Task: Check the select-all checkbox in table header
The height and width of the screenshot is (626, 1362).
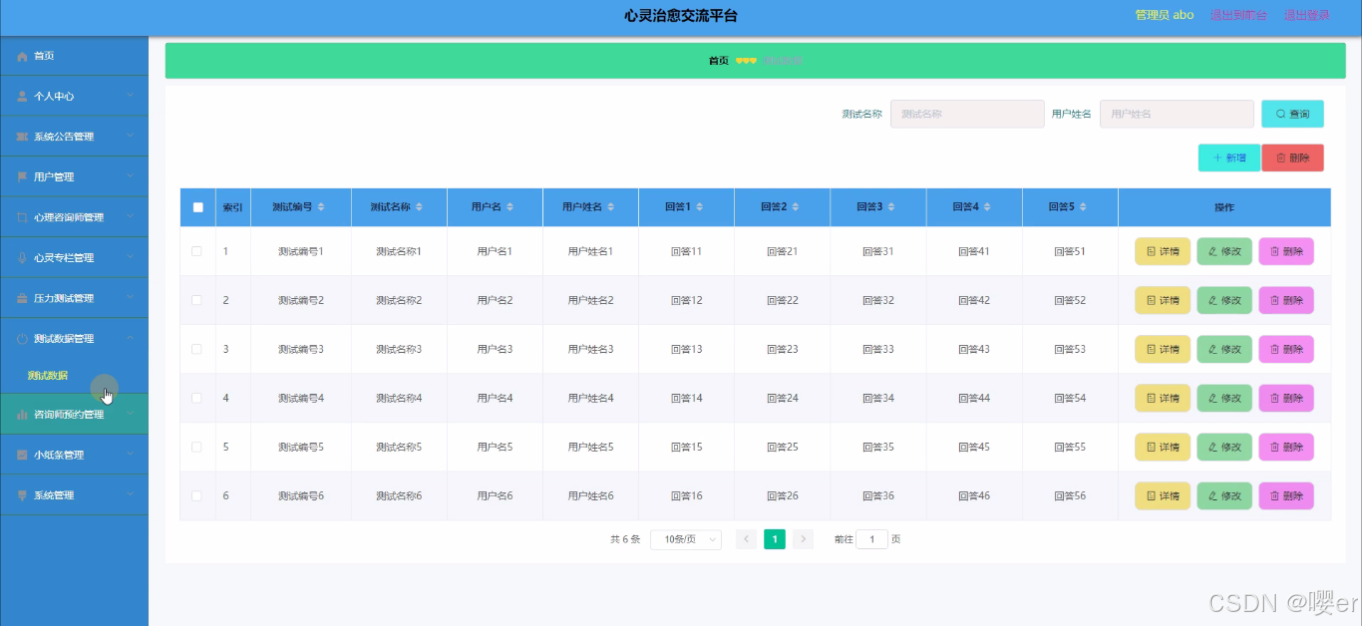Action: (x=197, y=207)
